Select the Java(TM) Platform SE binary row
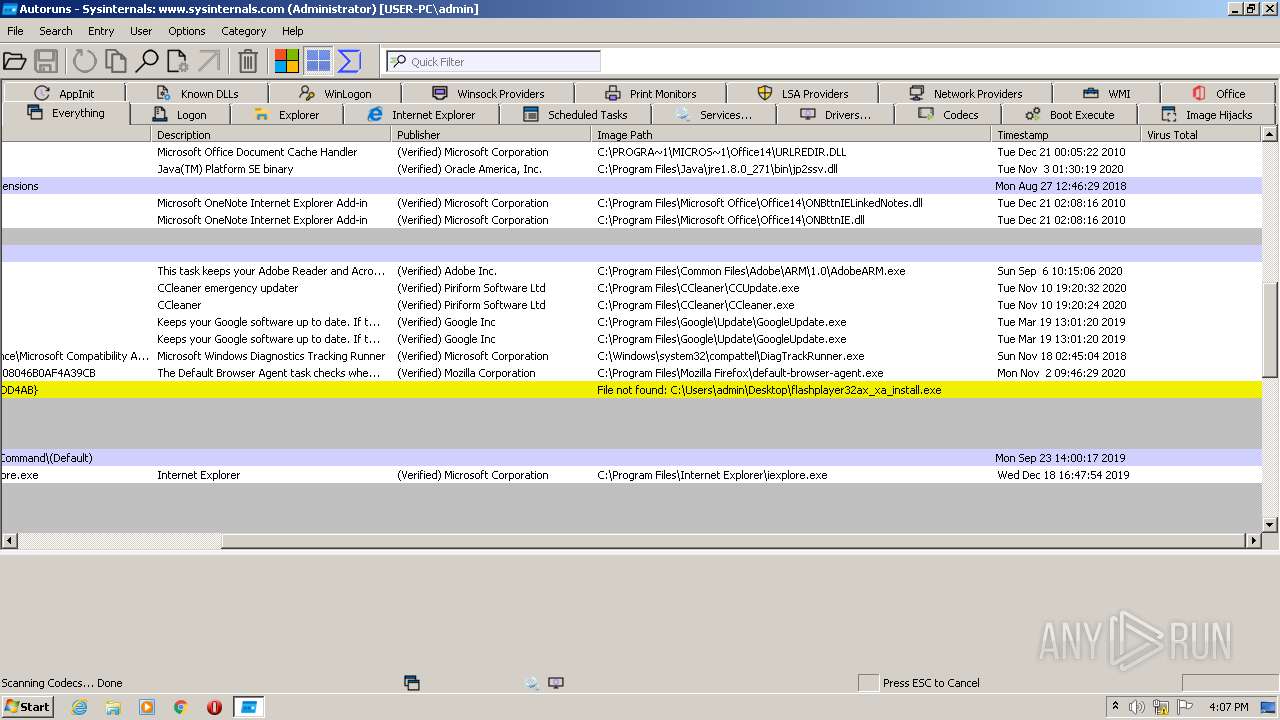This screenshot has width=1280, height=720. (x=631, y=169)
